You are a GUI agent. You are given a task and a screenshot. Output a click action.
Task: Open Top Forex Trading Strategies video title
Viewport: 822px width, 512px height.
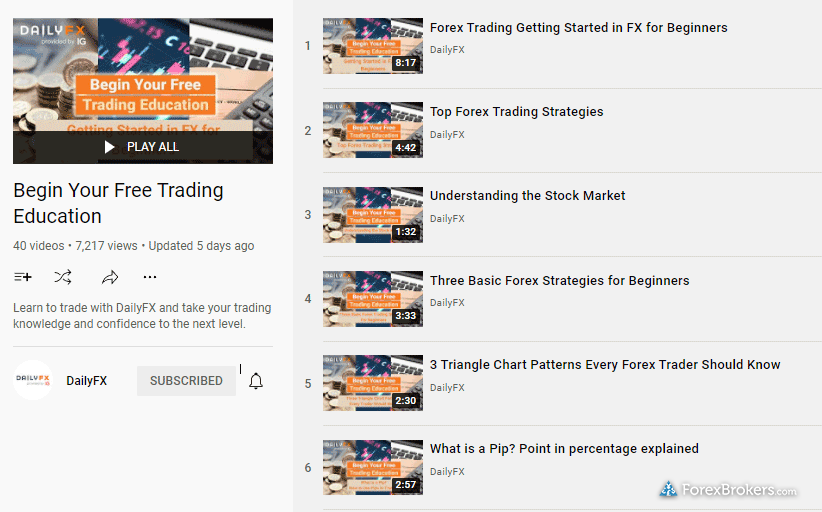[x=516, y=112]
